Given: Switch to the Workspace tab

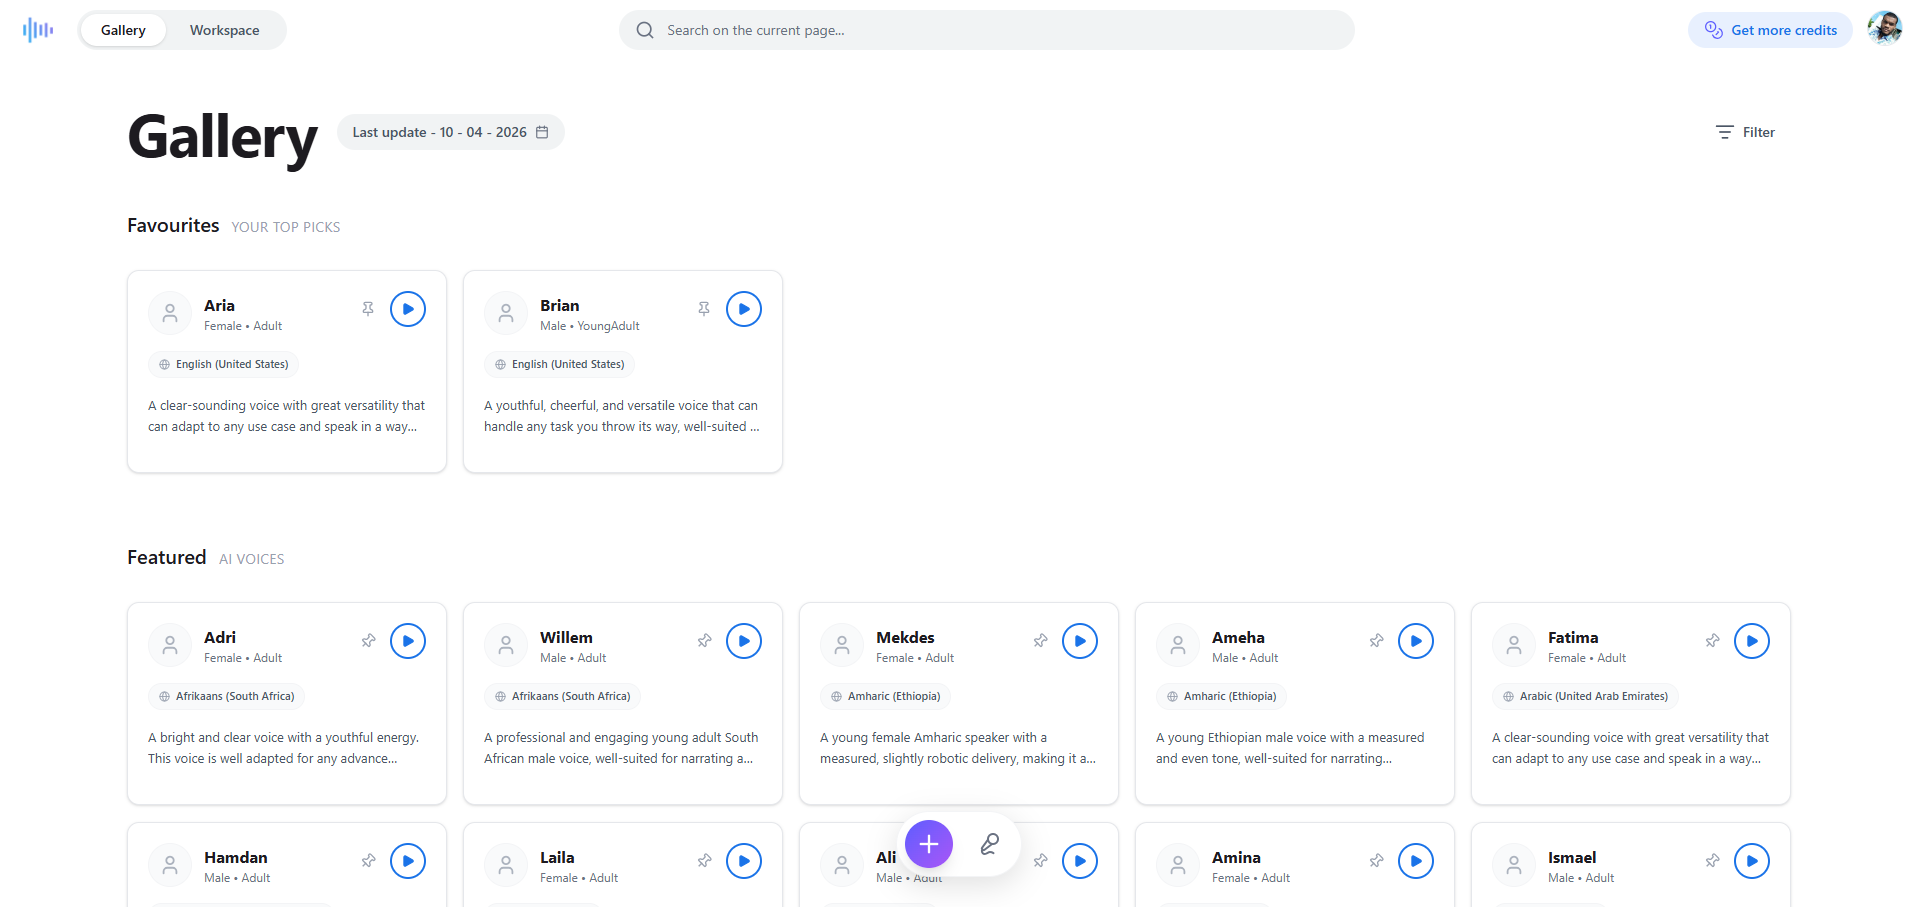Looking at the screenshot, I should click(x=225, y=30).
